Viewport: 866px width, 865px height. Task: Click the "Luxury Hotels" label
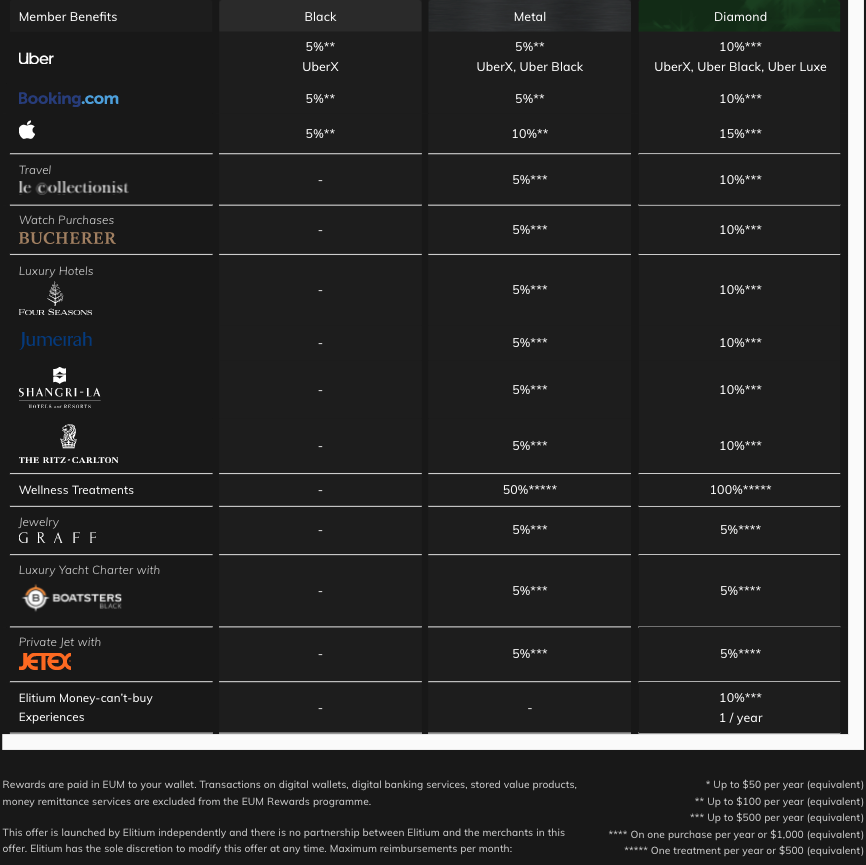56,271
